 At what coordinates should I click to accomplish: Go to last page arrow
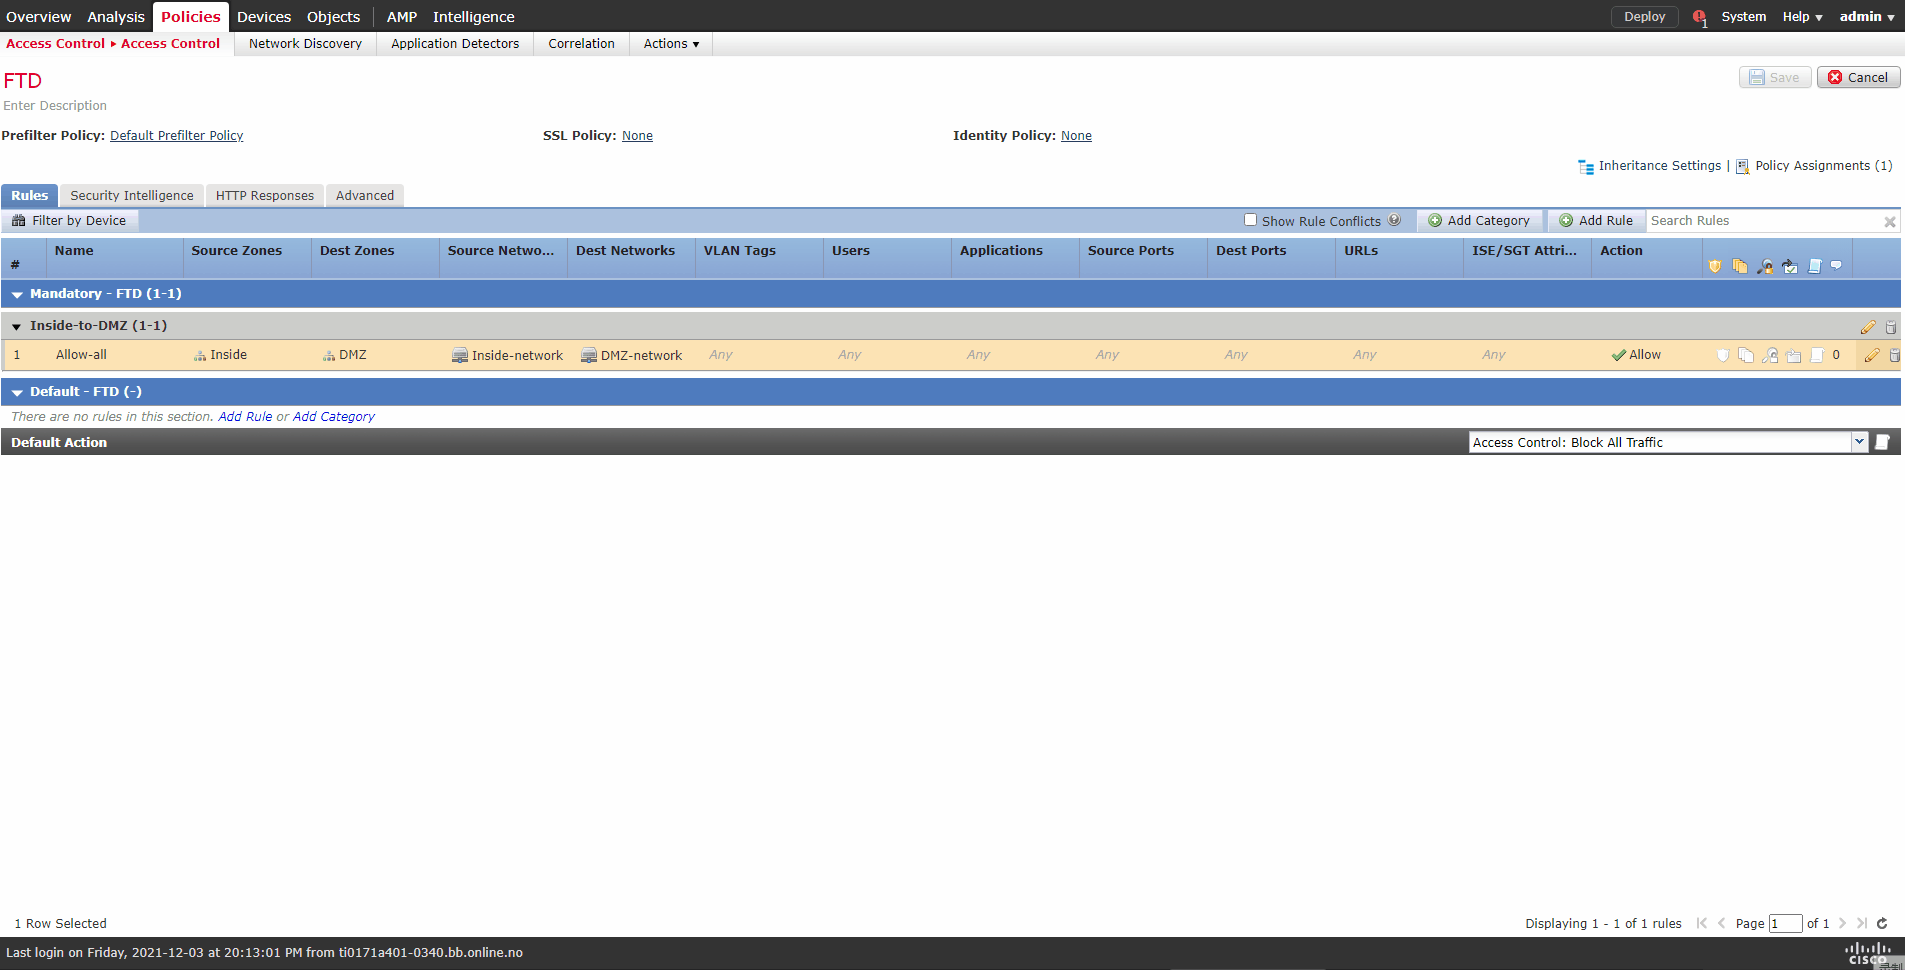[x=1861, y=923]
